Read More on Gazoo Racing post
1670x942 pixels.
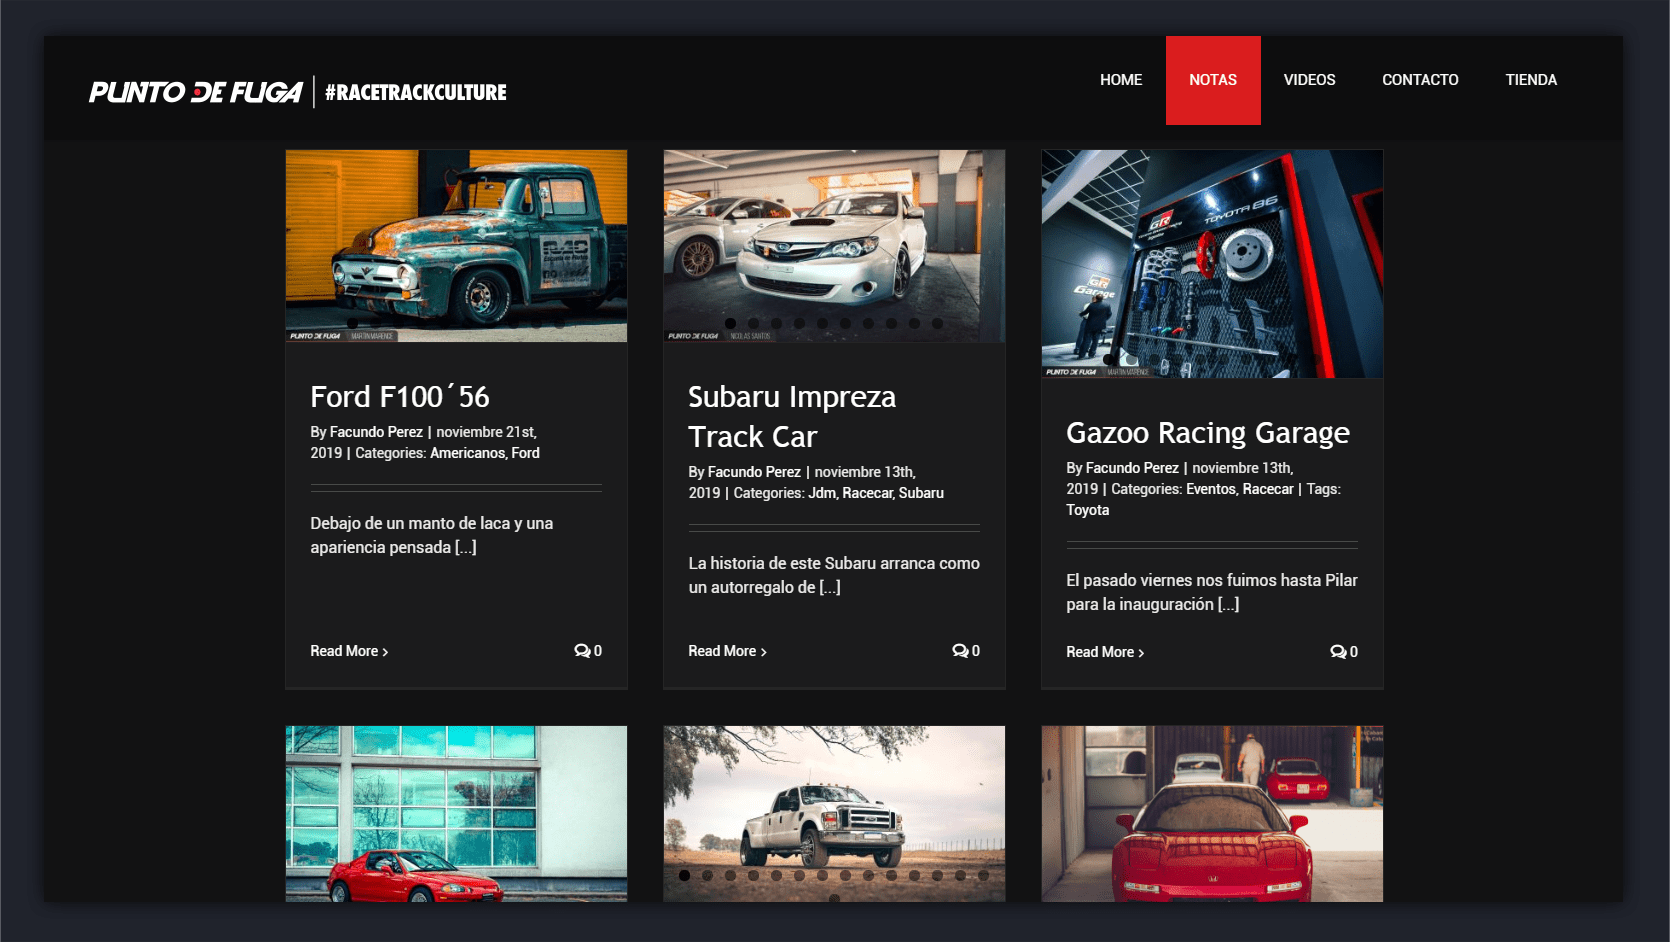pyautogui.click(x=1105, y=652)
